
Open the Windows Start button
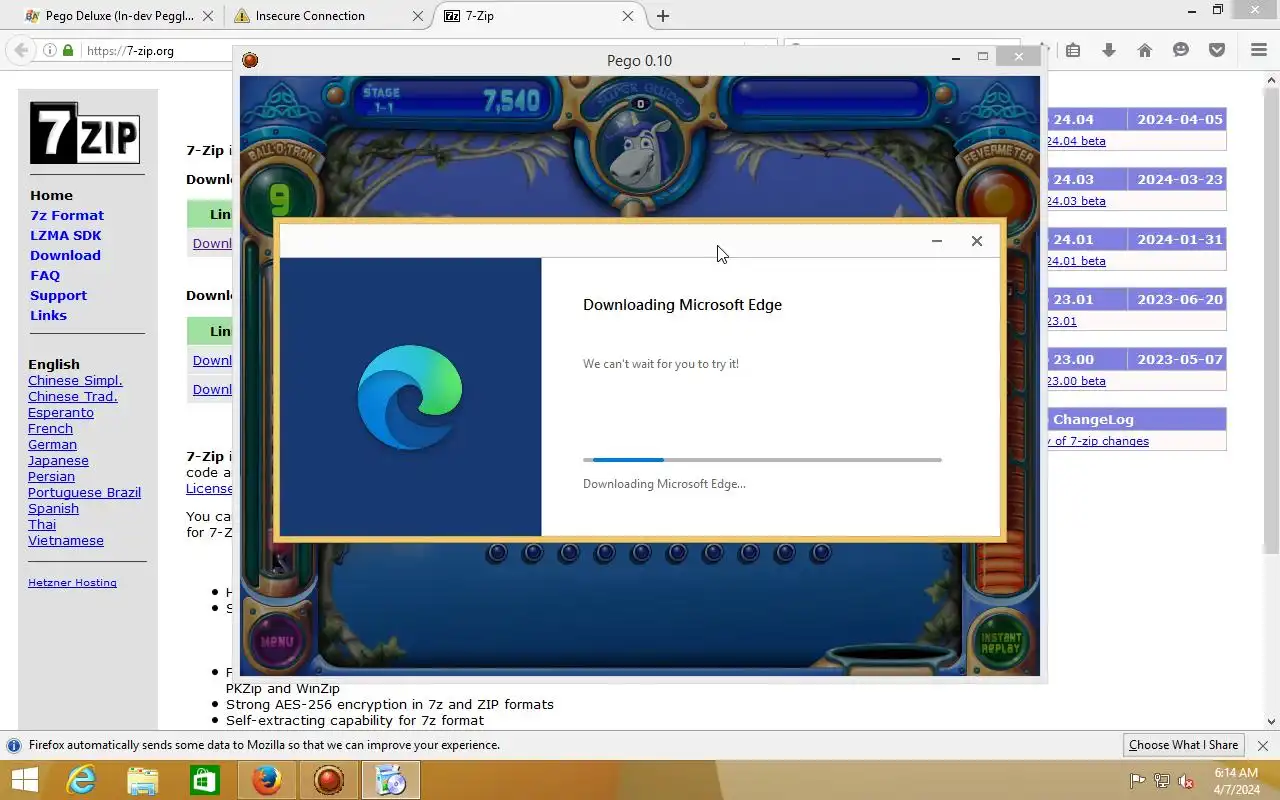tap(24, 780)
